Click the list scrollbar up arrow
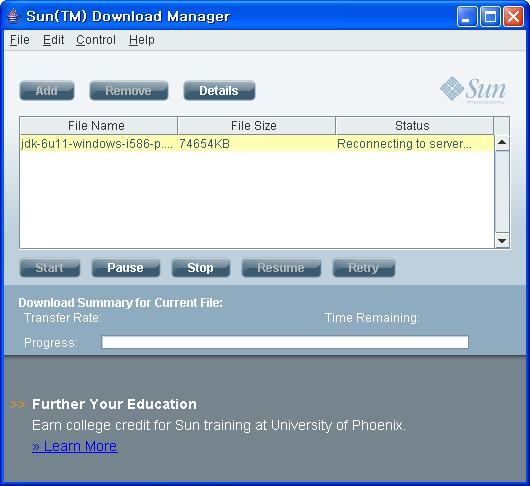530x486 pixels. [x=502, y=142]
